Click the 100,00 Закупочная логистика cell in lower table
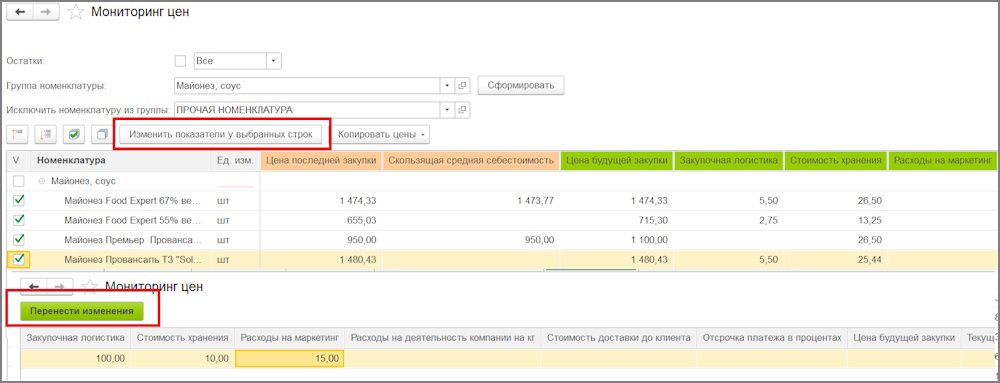 (76, 359)
